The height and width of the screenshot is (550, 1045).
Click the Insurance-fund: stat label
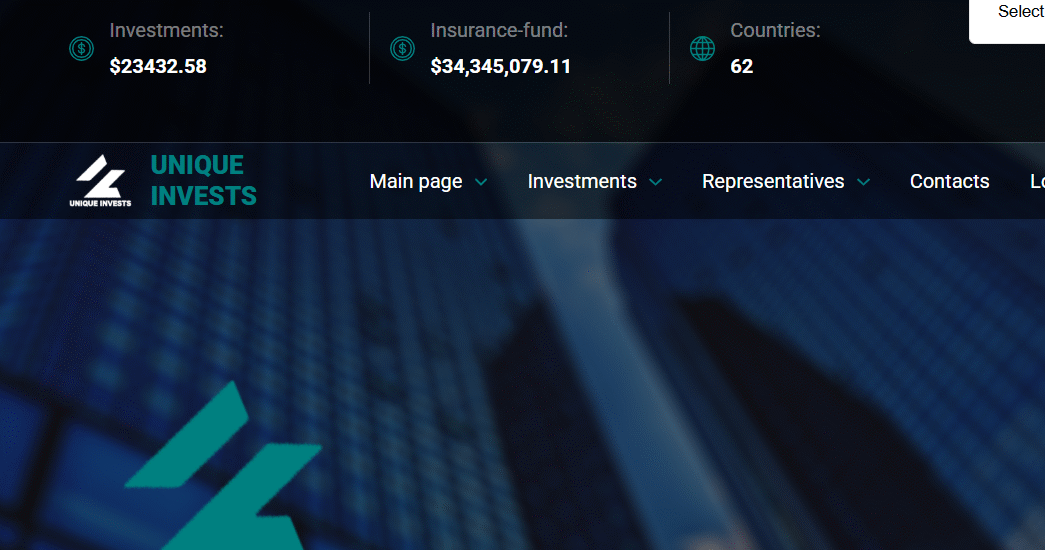click(499, 30)
